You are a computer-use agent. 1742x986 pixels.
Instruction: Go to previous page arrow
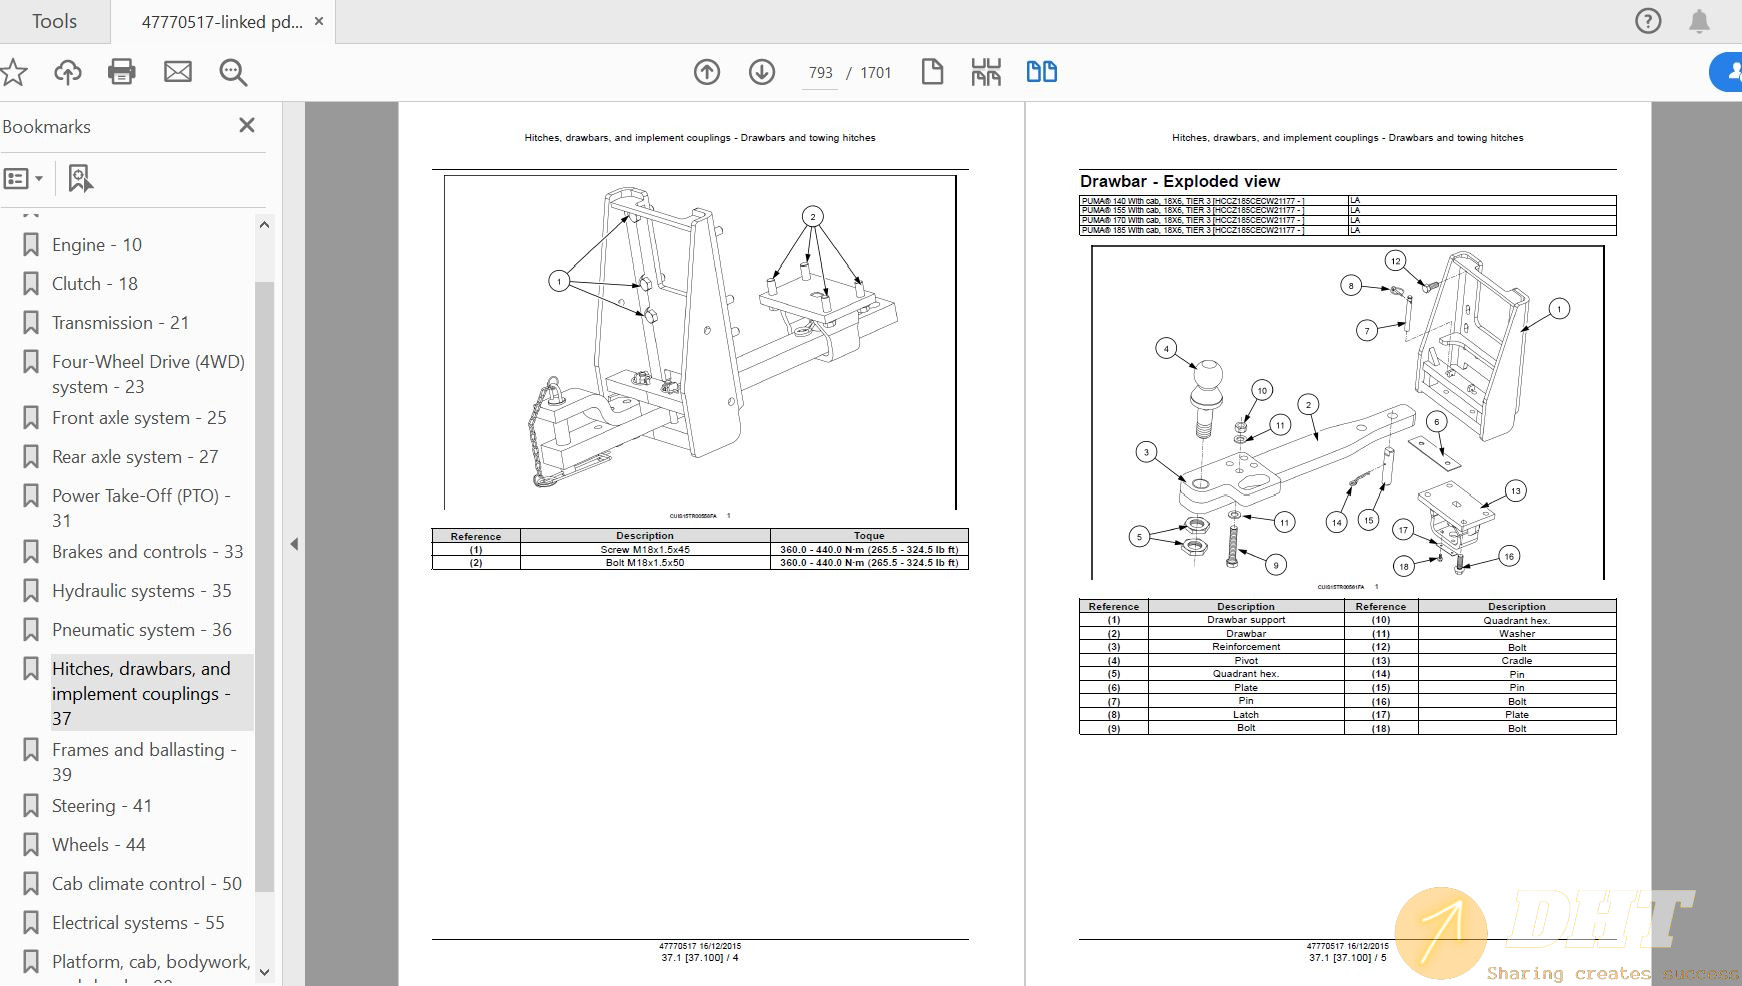point(707,72)
